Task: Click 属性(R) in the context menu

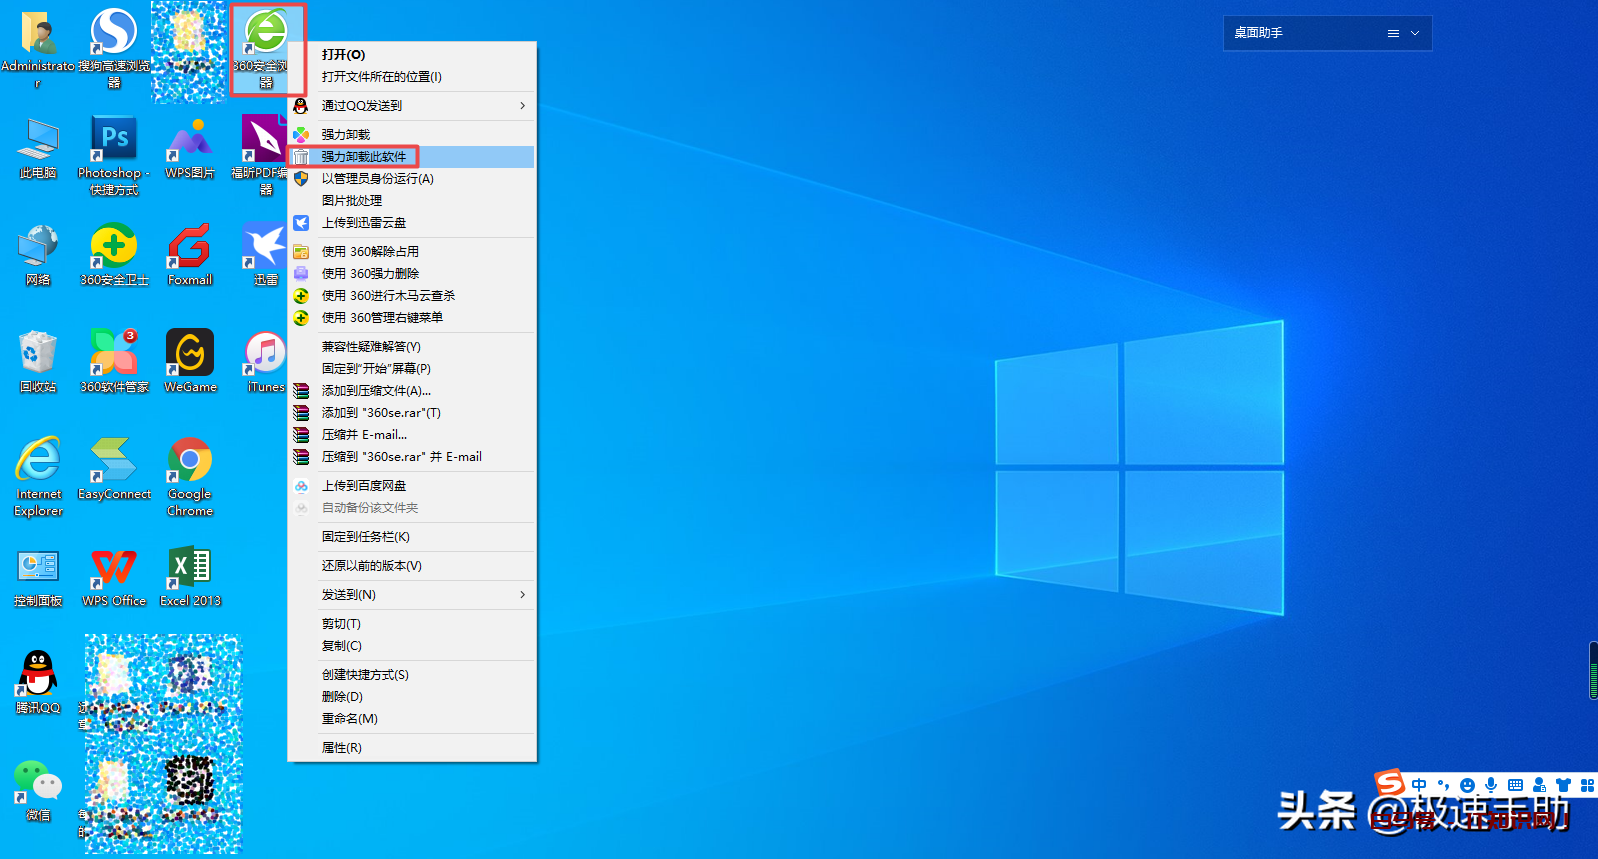Action: (342, 748)
